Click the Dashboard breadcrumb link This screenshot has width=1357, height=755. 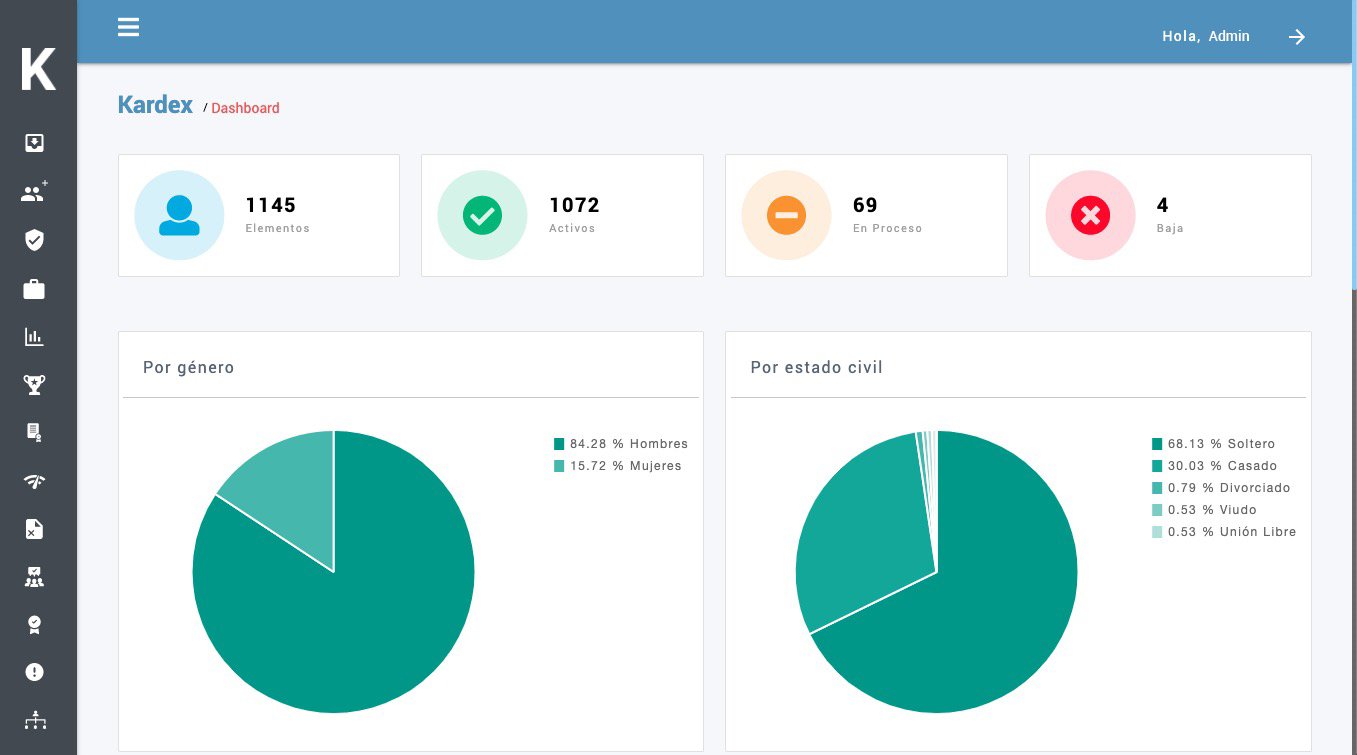coord(245,108)
